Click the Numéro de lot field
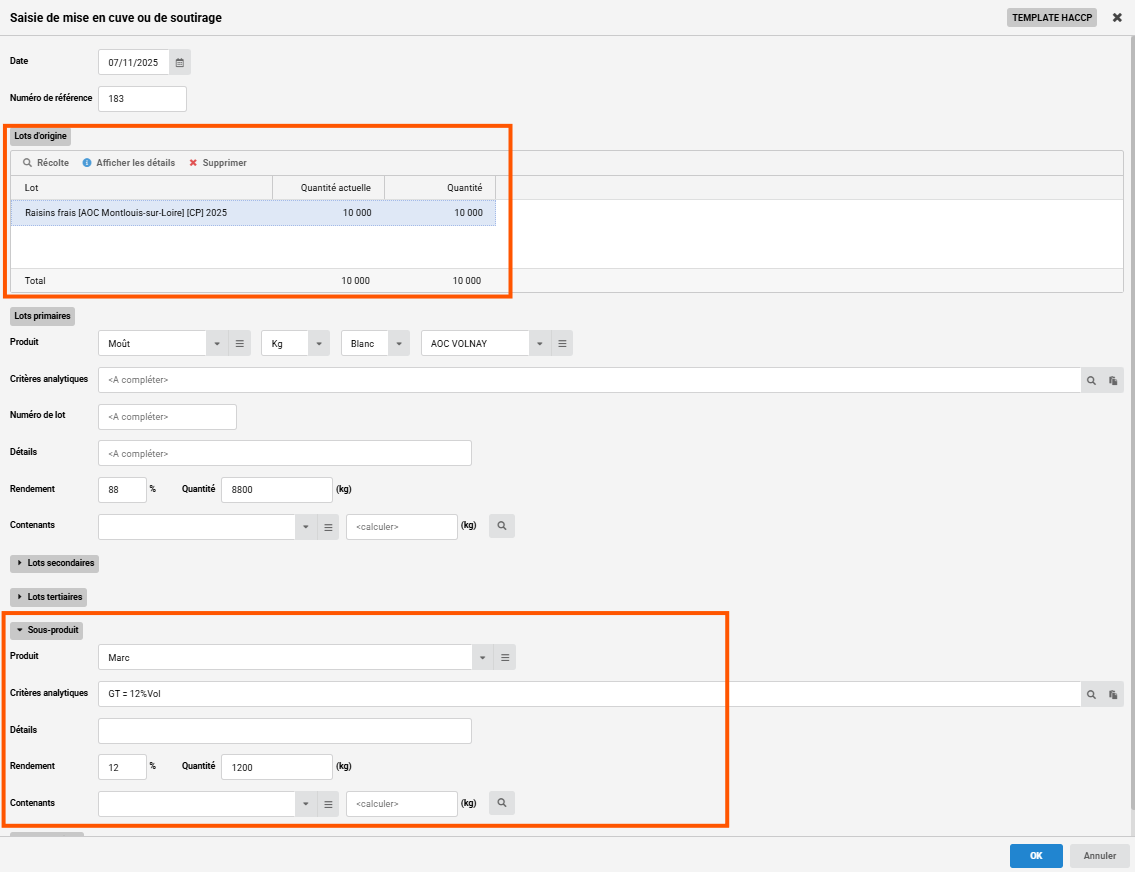This screenshot has height=872, width=1135. point(167,417)
